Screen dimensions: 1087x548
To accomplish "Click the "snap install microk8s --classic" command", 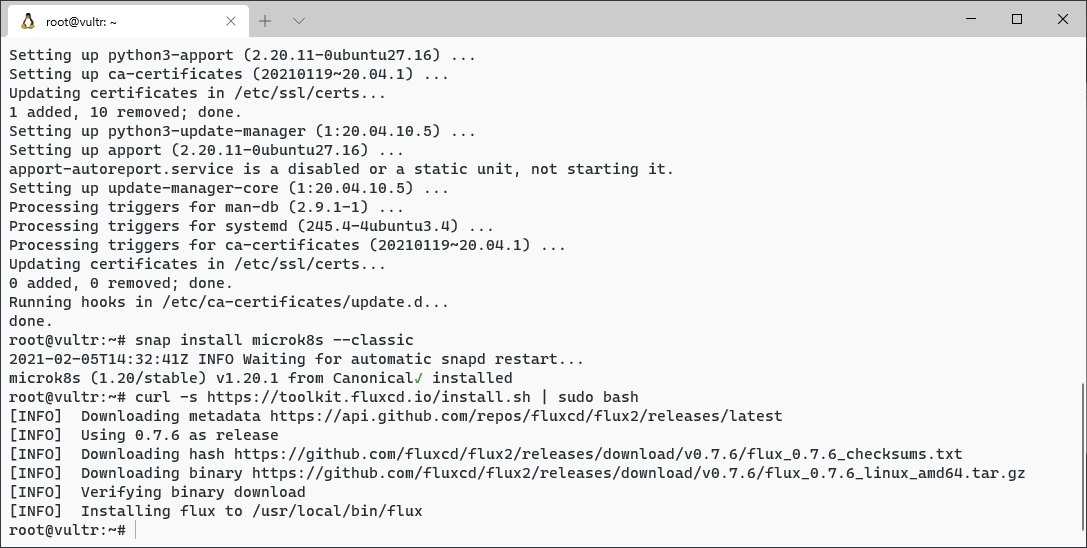I will (275, 341).
